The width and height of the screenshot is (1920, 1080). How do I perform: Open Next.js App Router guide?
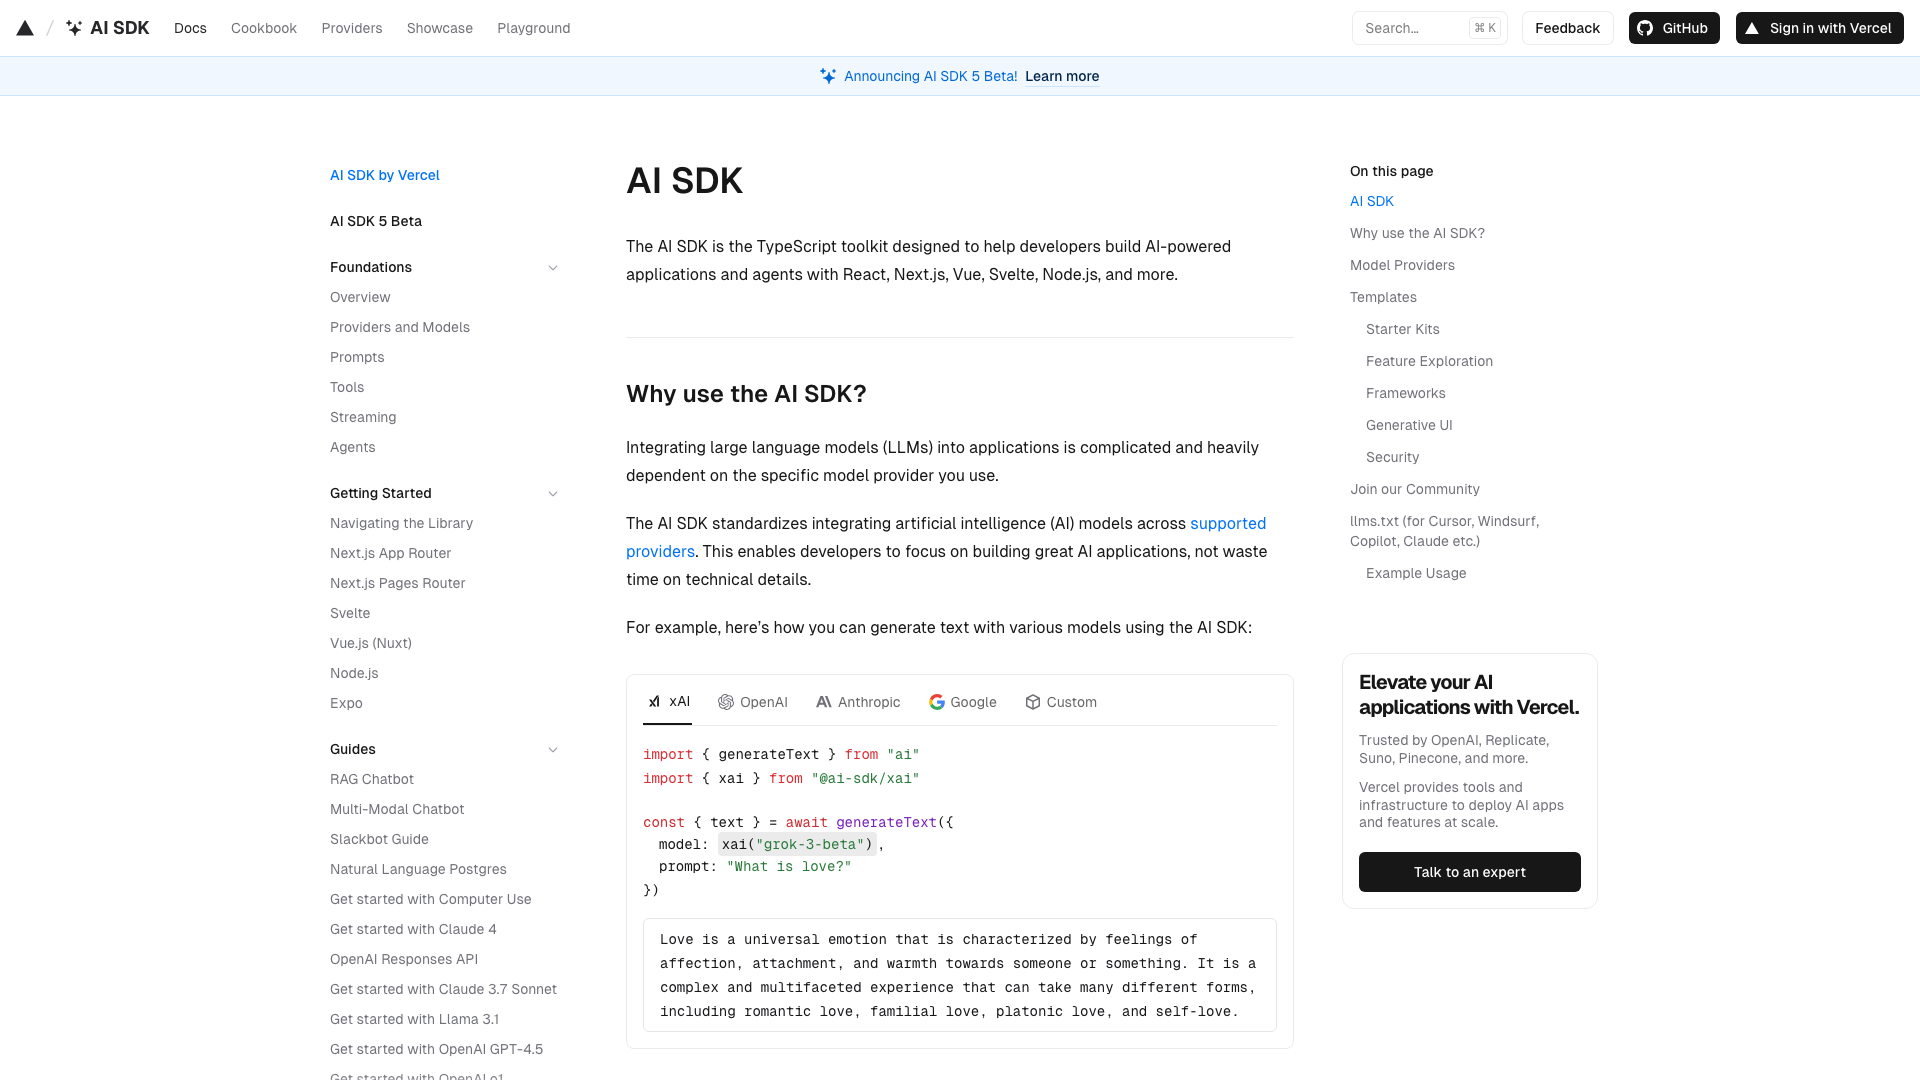coord(390,553)
